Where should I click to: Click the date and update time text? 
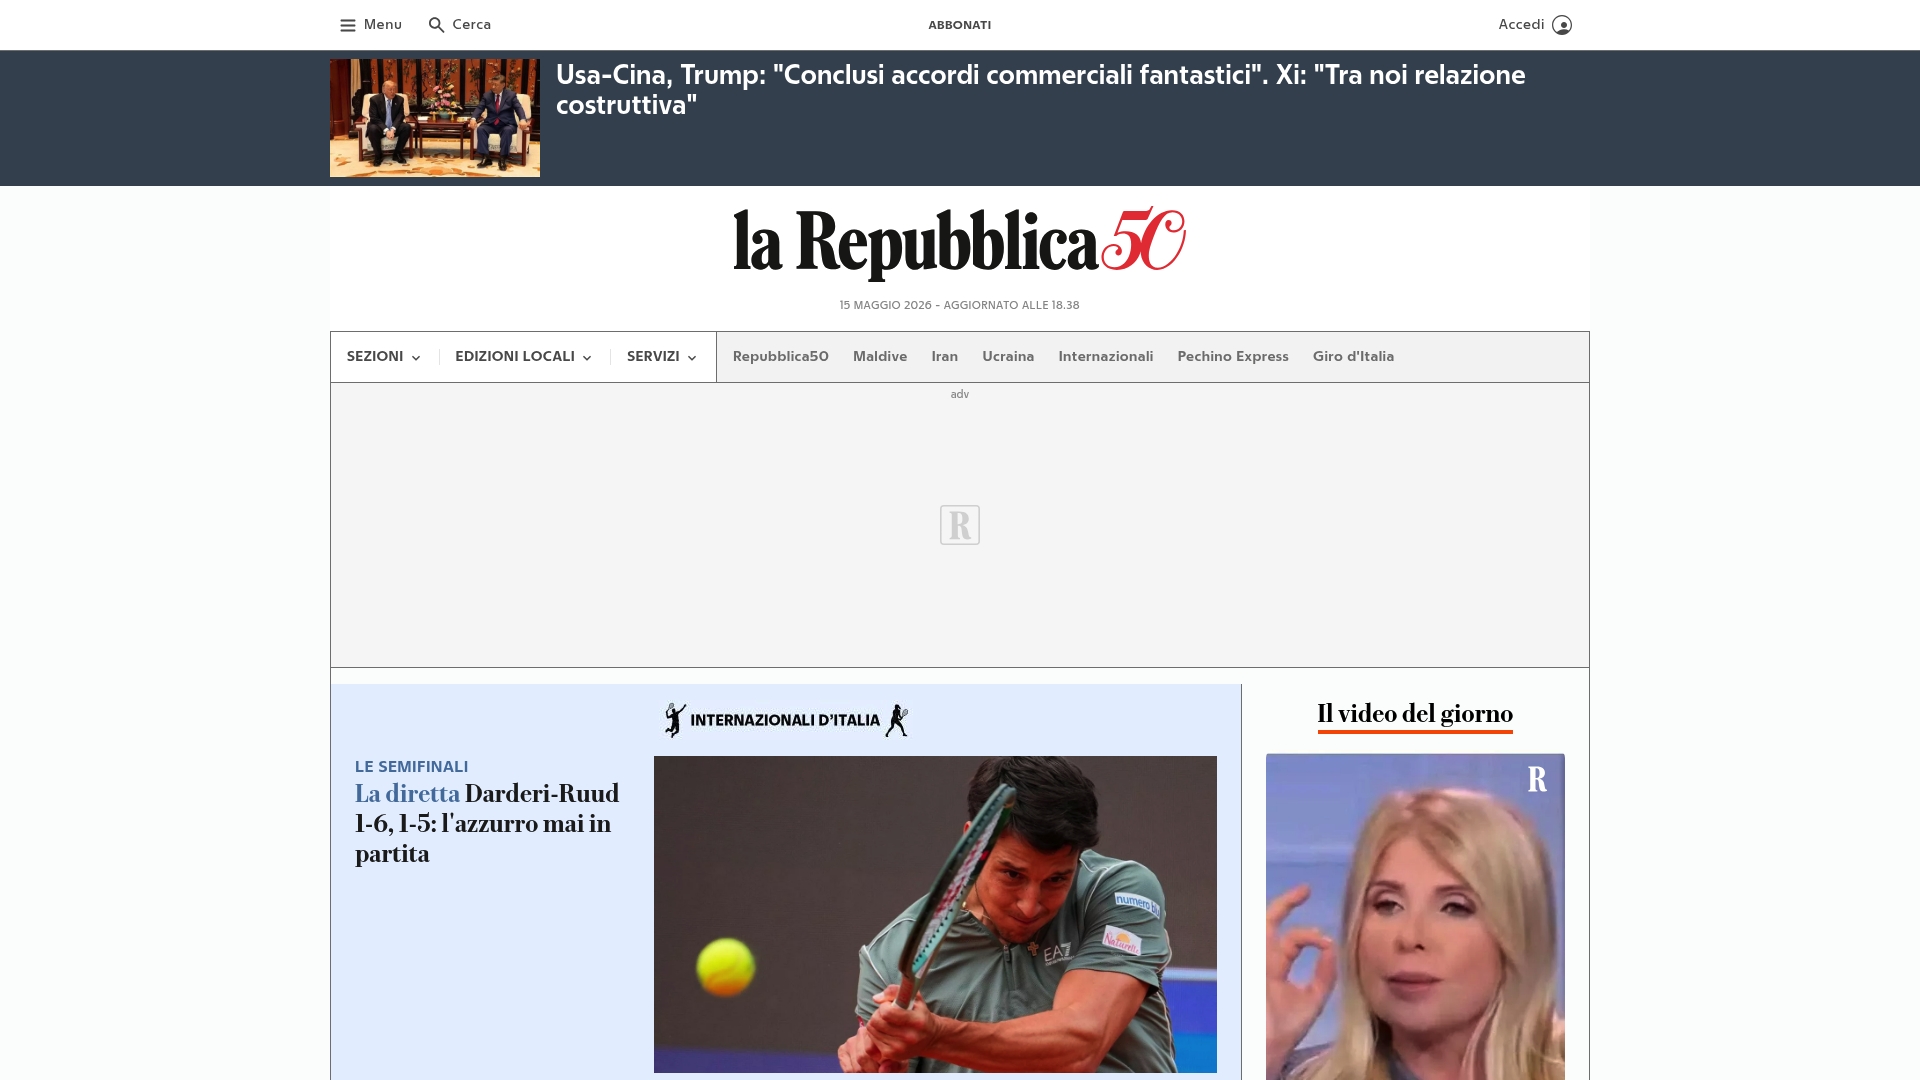(959, 306)
